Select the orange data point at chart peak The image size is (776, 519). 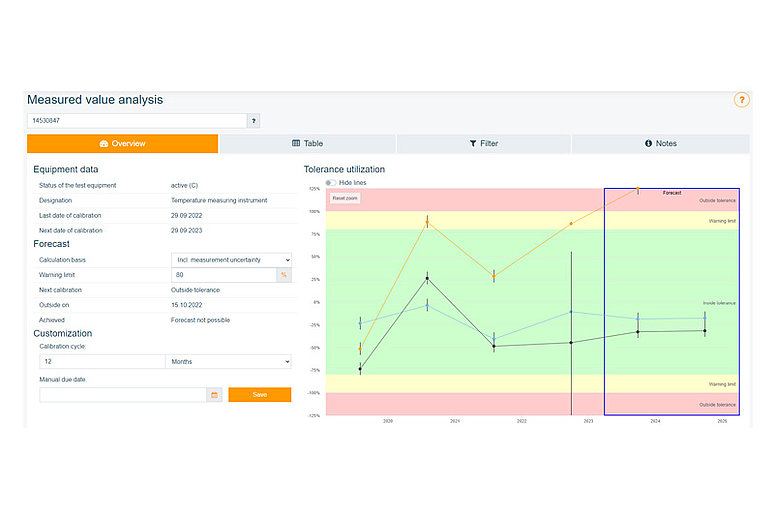point(637,189)
